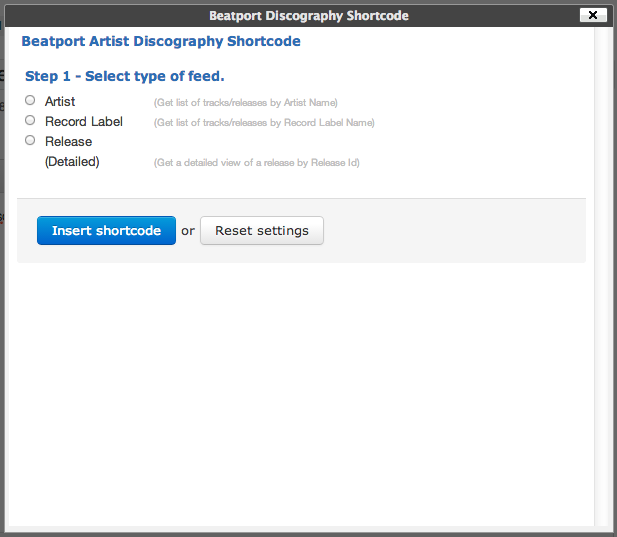Click the empty white area below the buttons
Screen dimensions: 617x537
click(300, 390)
